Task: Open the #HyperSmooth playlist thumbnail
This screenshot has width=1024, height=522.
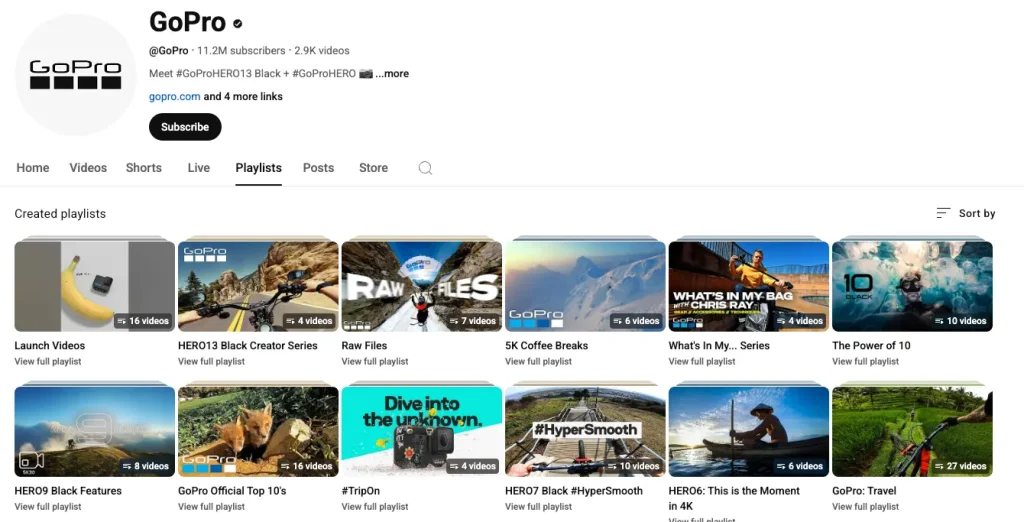Action: 585,431
